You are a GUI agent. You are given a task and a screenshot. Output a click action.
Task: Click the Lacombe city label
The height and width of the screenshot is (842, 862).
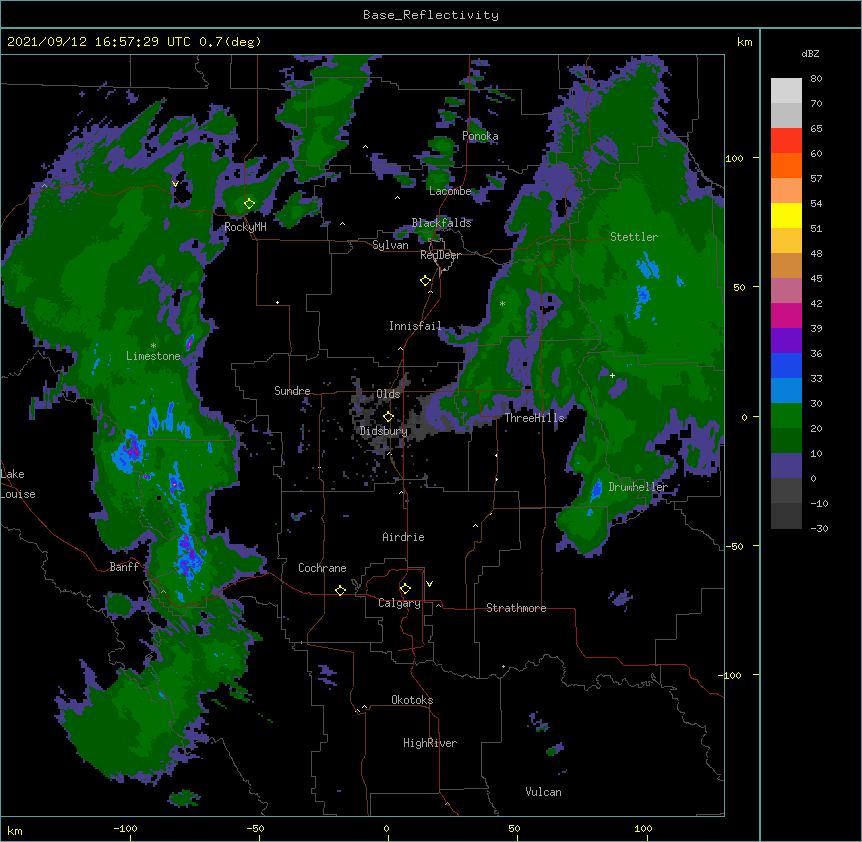coord(451,191)
